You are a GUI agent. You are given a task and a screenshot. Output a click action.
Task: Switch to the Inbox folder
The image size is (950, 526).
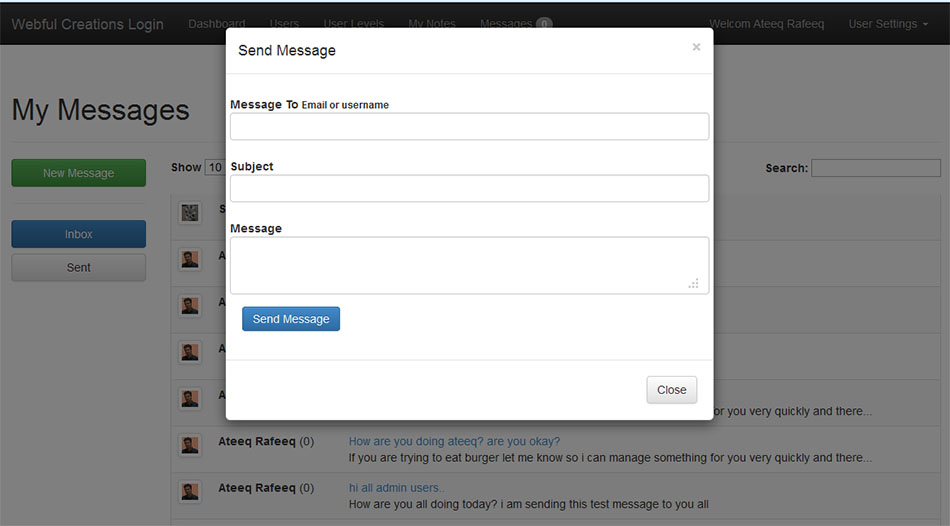click(x=78, y=234)
